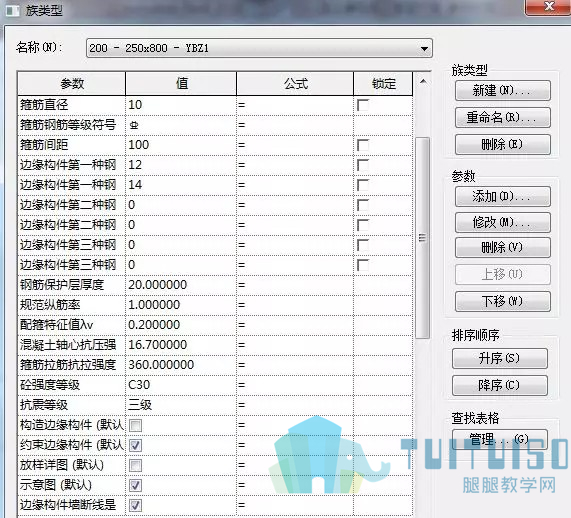Click the 箍筋直径 parameter name

[44, 105]
